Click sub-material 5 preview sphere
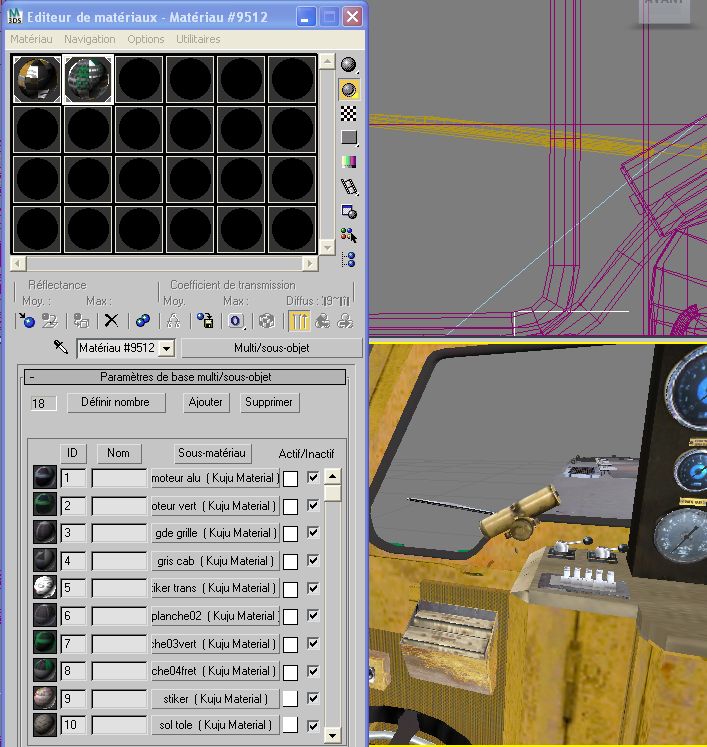Image resolution: width=707 pixels, height=747 pixels. 45,587
